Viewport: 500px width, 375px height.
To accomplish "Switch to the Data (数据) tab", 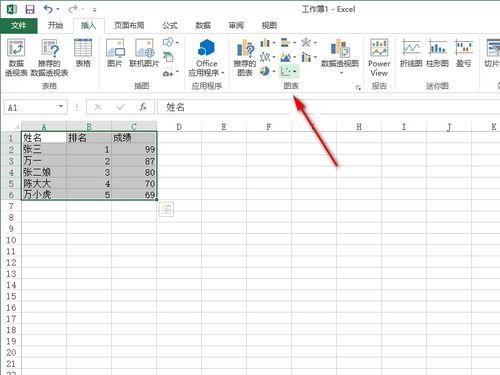I will 203,25.
